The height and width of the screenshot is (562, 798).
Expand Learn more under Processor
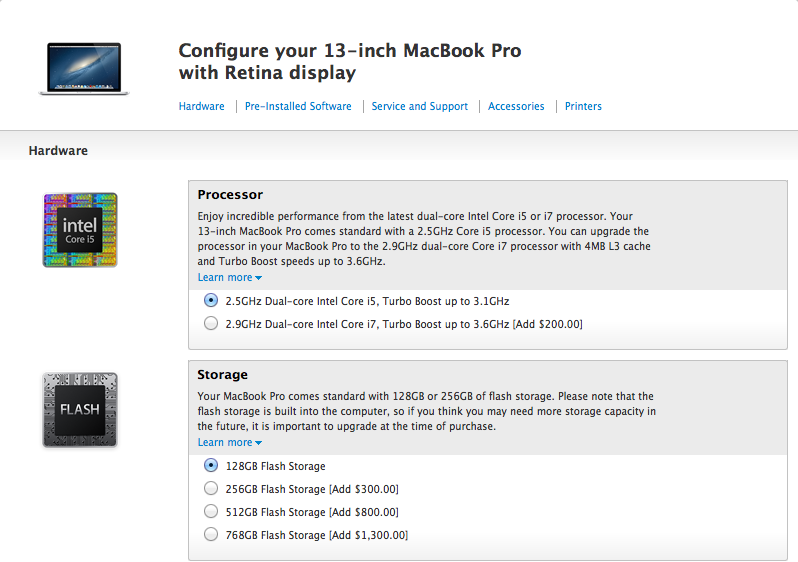[x=230, y=277]
